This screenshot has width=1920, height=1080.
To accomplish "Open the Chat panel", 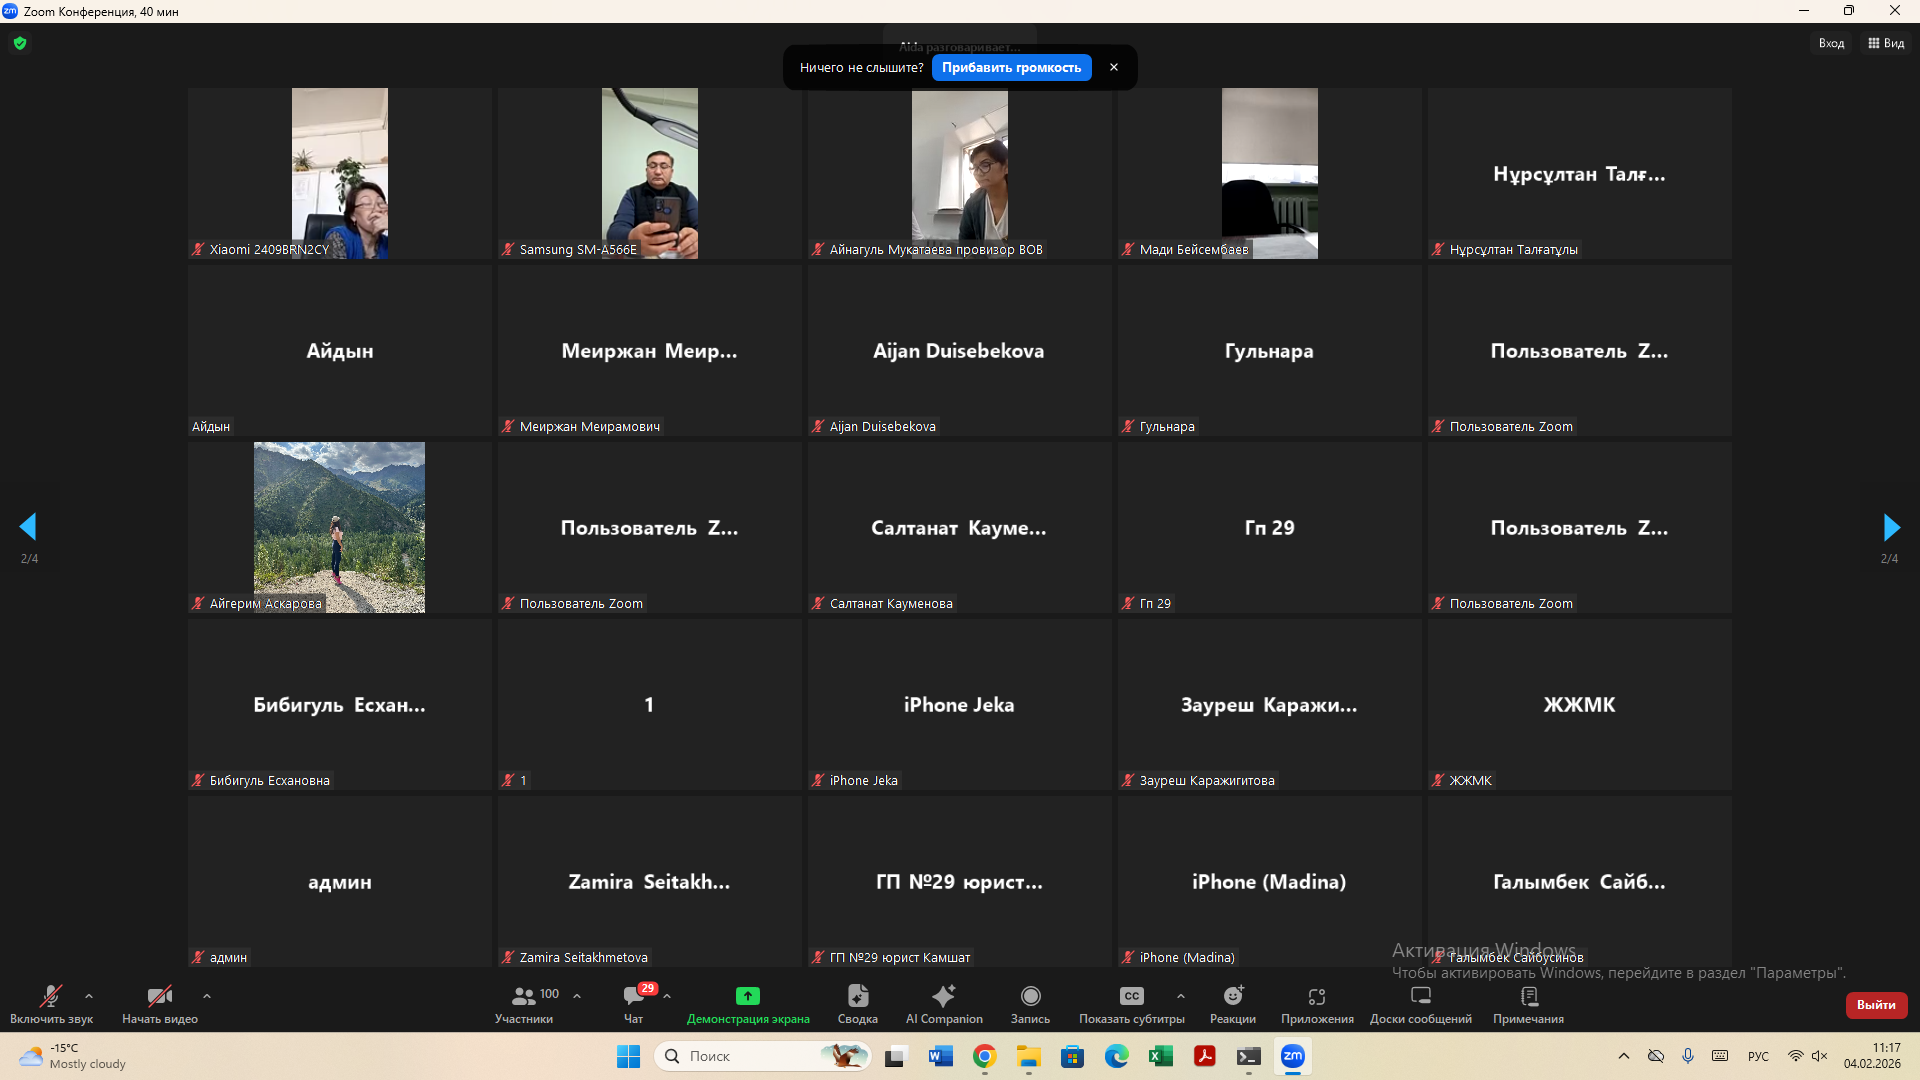I will point(633,996).
